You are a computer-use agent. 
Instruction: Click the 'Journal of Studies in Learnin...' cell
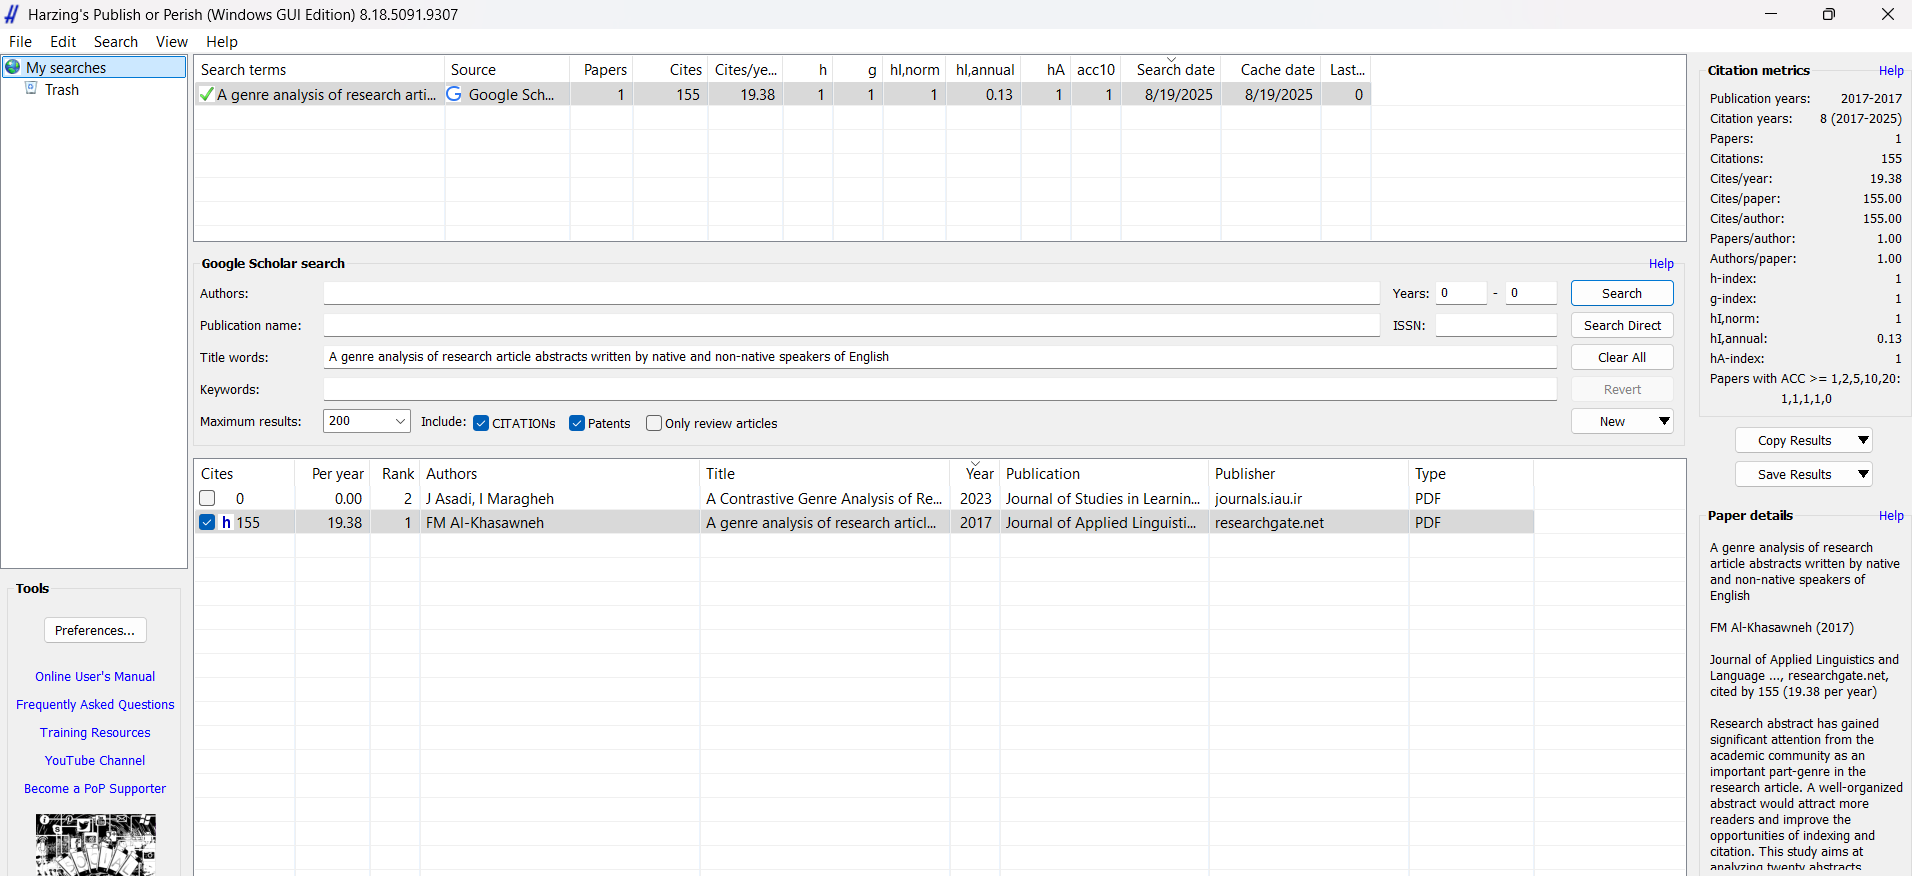pos(1103,498)
